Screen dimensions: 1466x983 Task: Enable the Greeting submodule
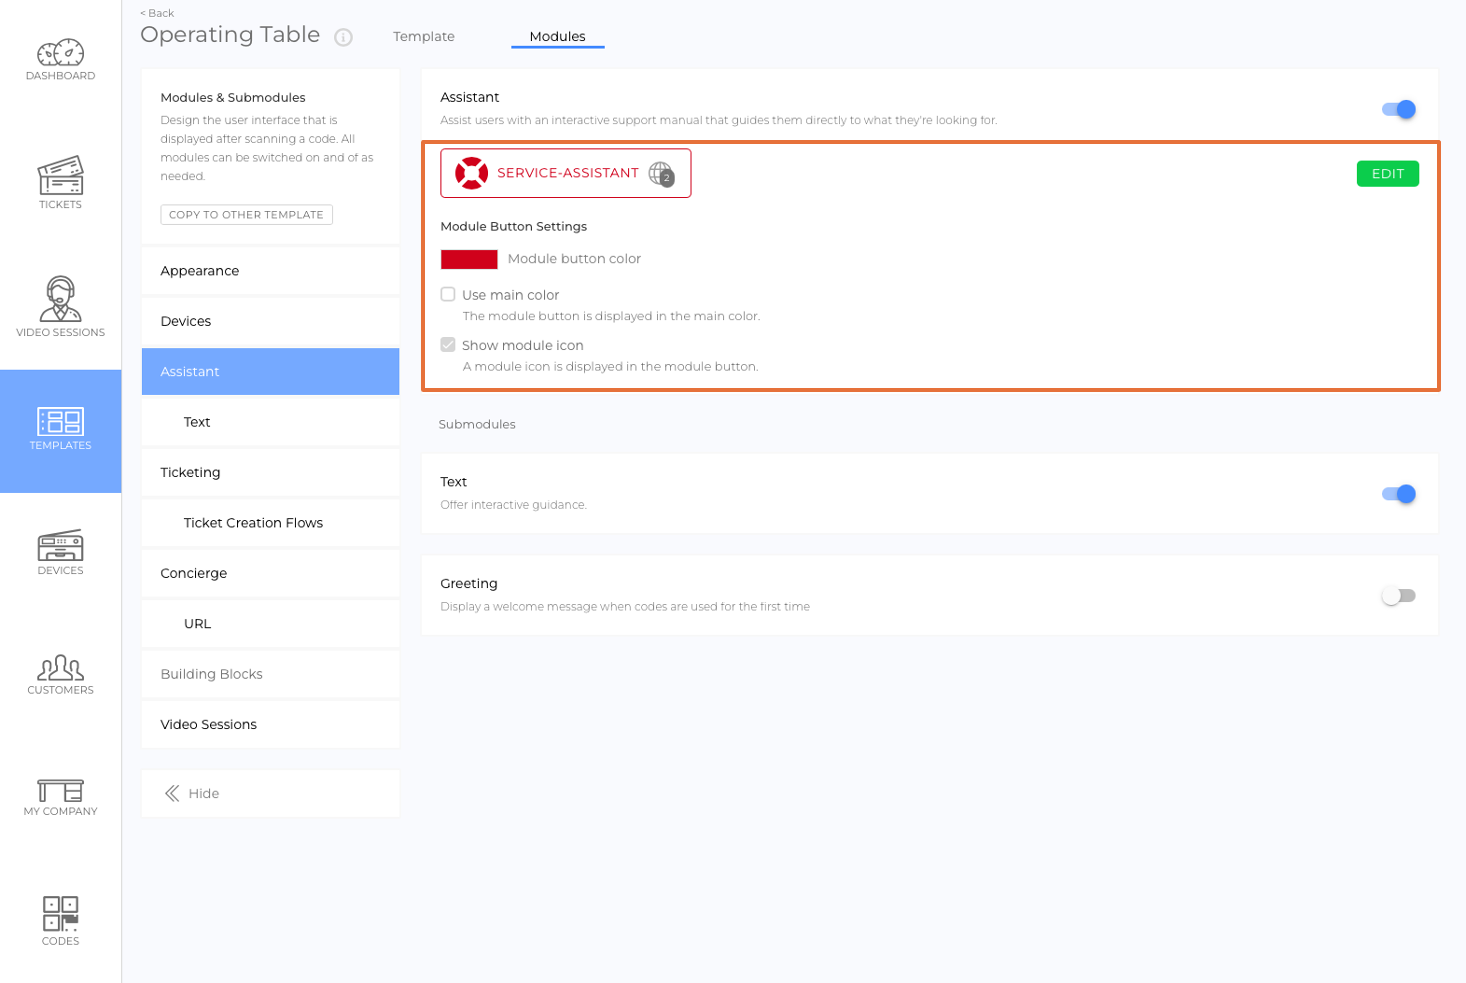(x=1398, y=595)
